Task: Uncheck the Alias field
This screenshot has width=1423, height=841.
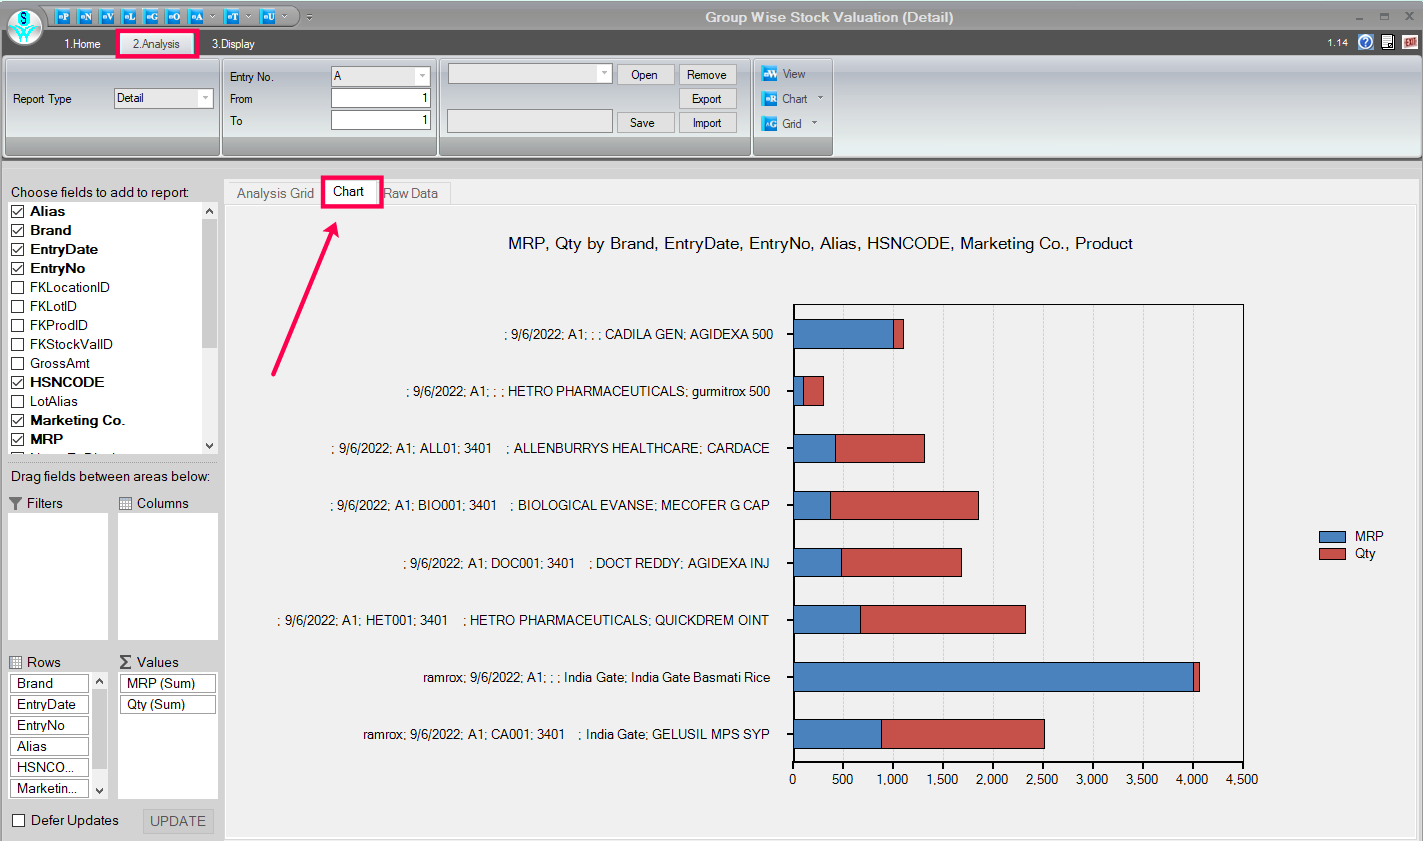Action: (17, 211)
